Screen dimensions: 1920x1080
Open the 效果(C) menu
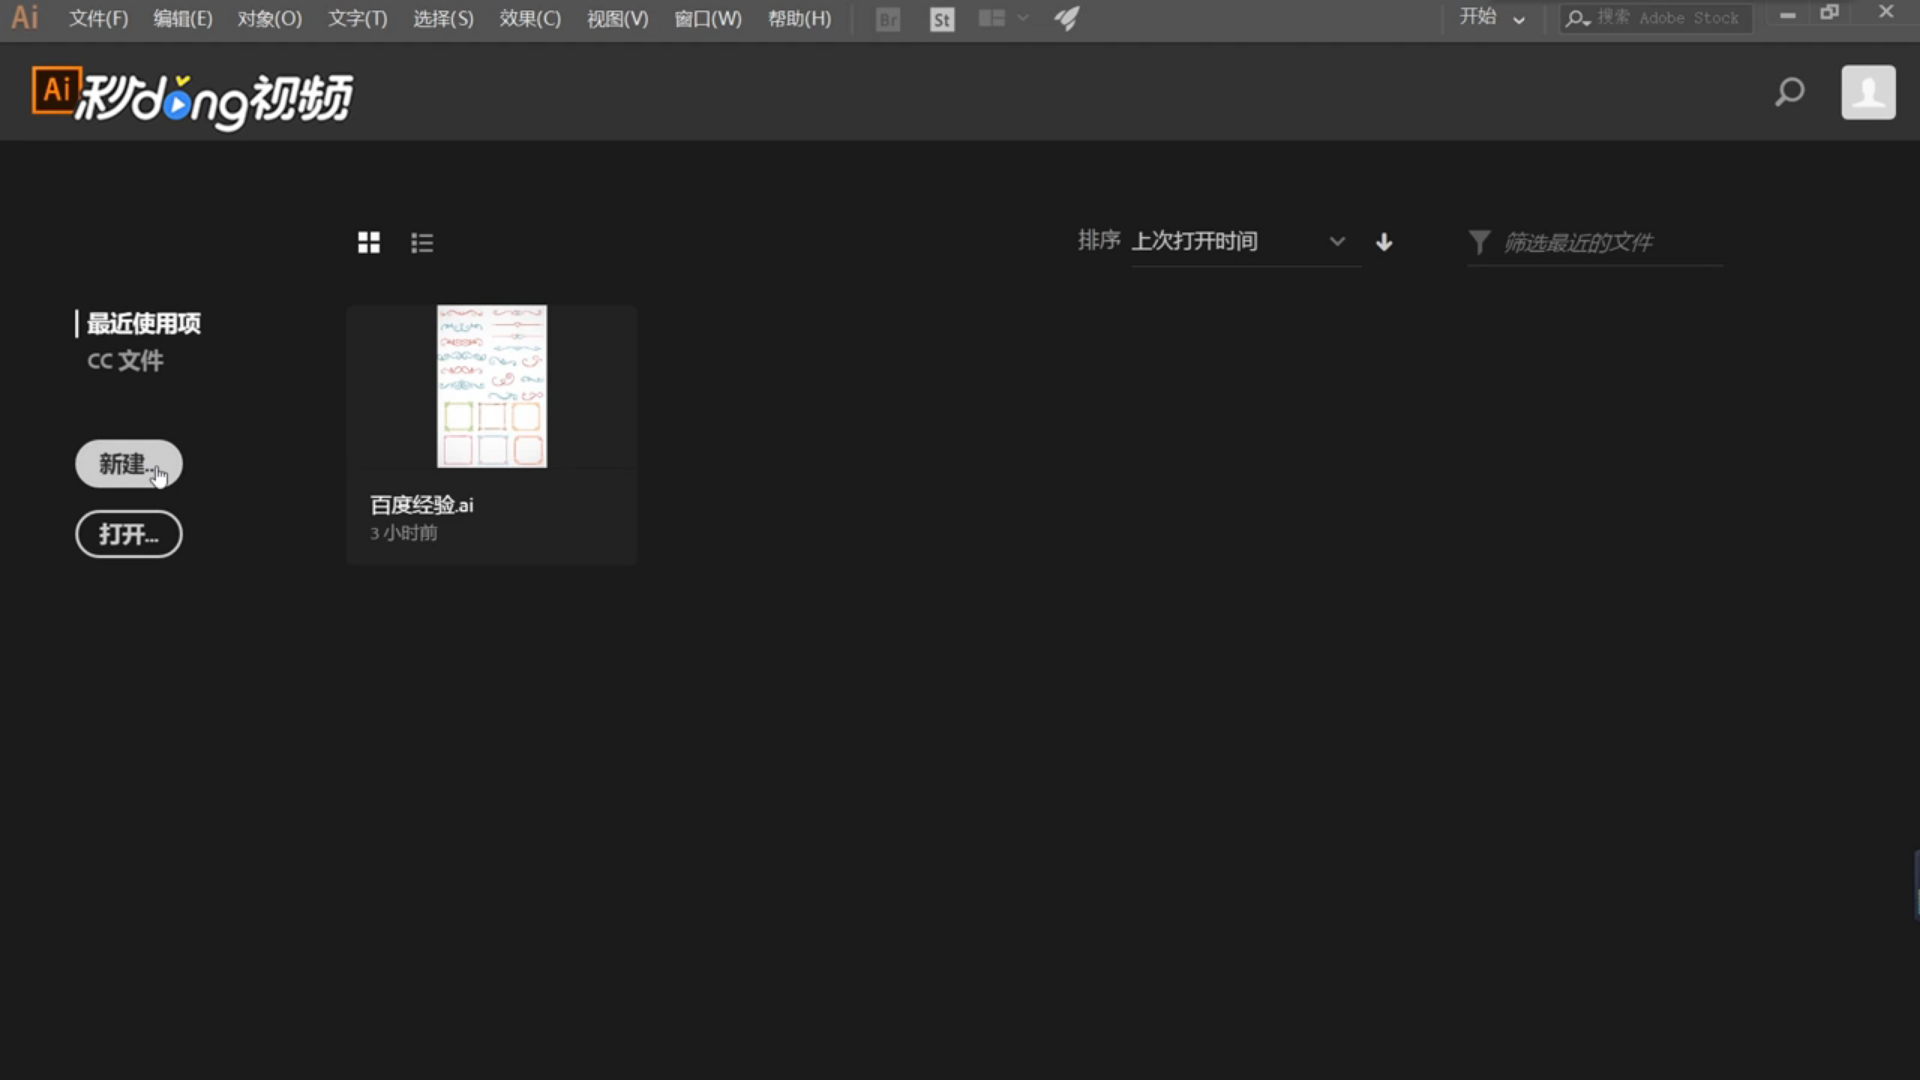pos(530,19)
